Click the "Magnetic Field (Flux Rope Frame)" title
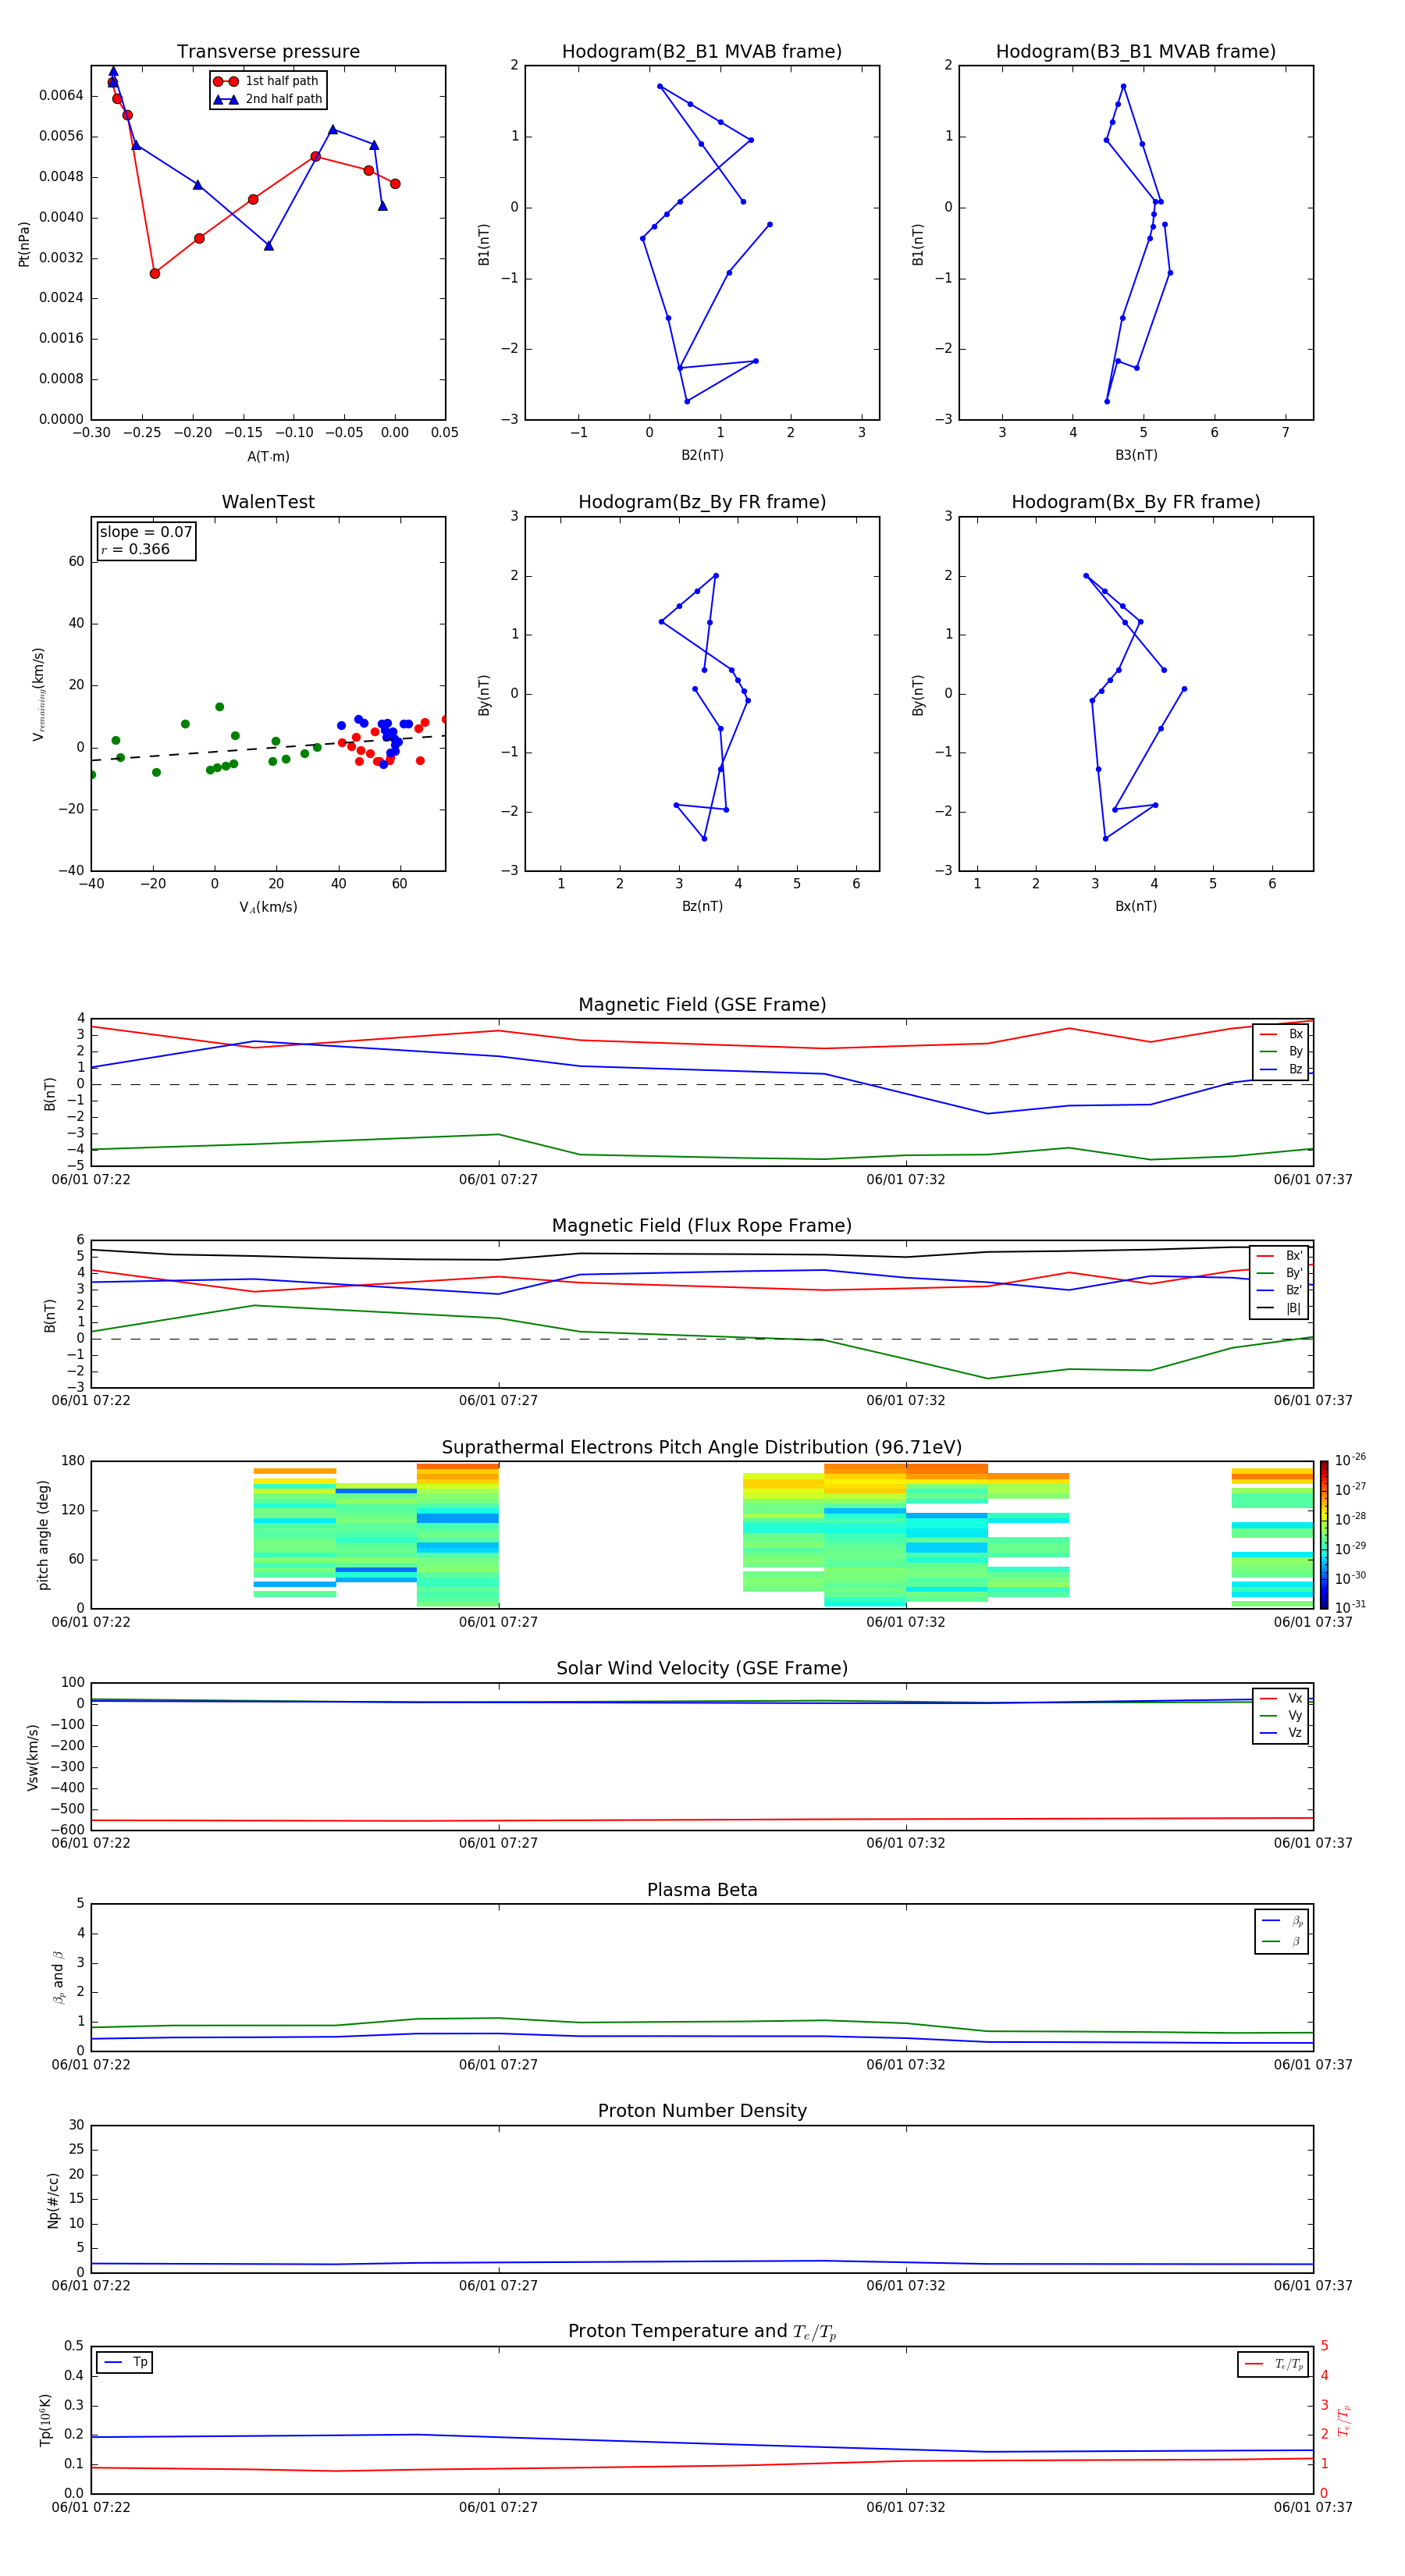1405x2576 pixels. pyautogui.click(x=702, y=1226)
